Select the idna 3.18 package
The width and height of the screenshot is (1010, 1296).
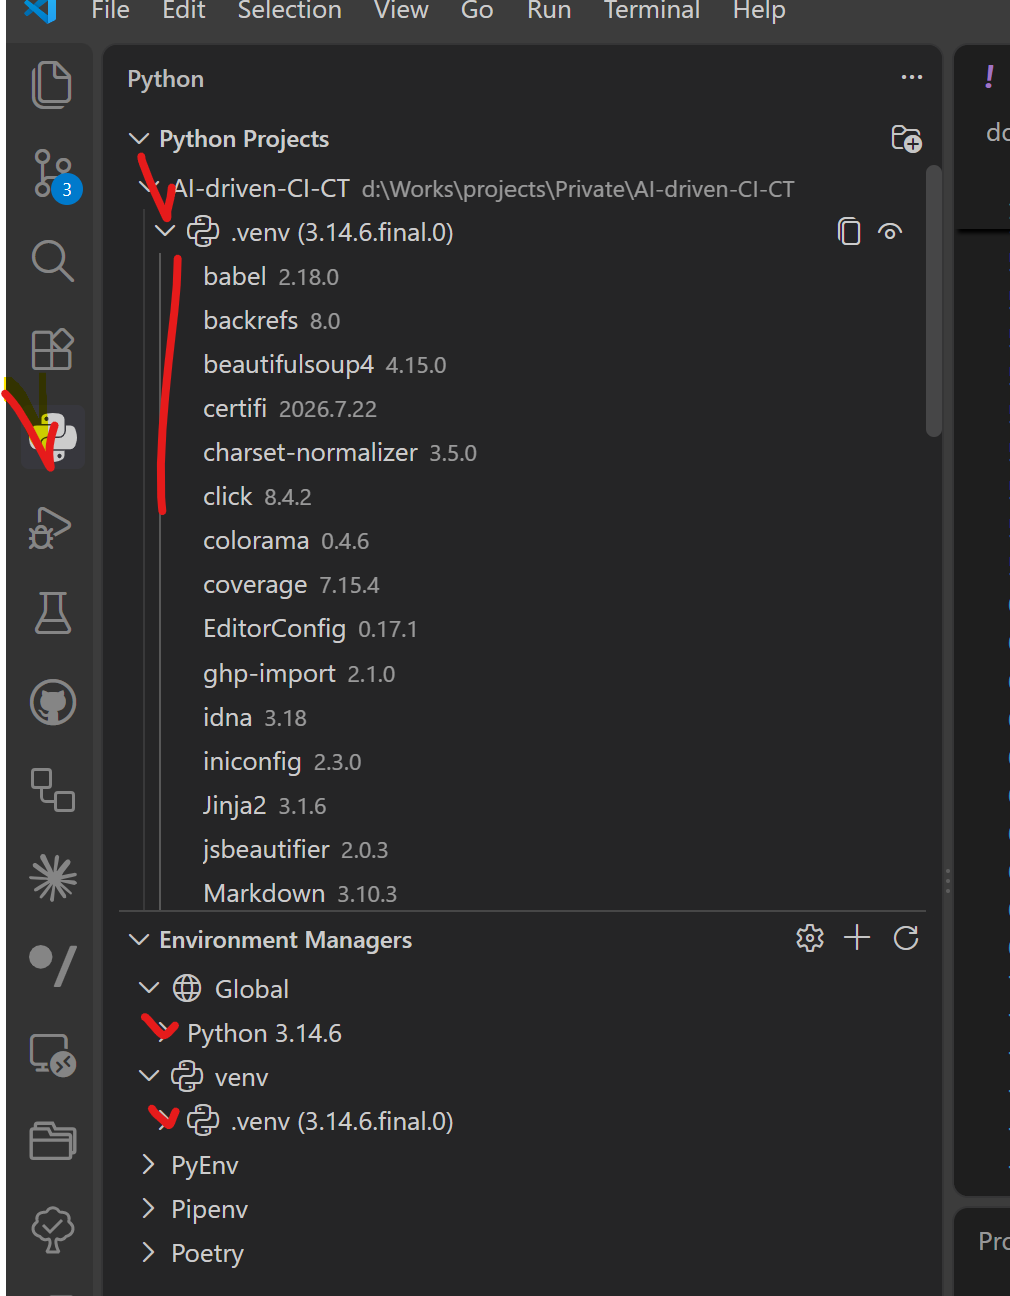tap(522, 717)
